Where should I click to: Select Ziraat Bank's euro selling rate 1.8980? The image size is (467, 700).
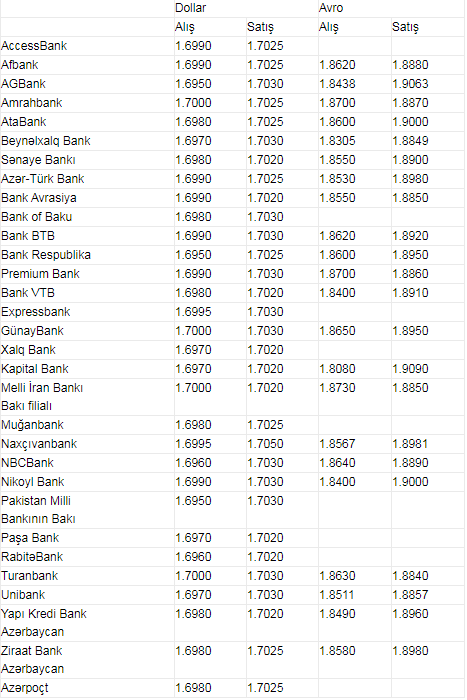[410, 651]
